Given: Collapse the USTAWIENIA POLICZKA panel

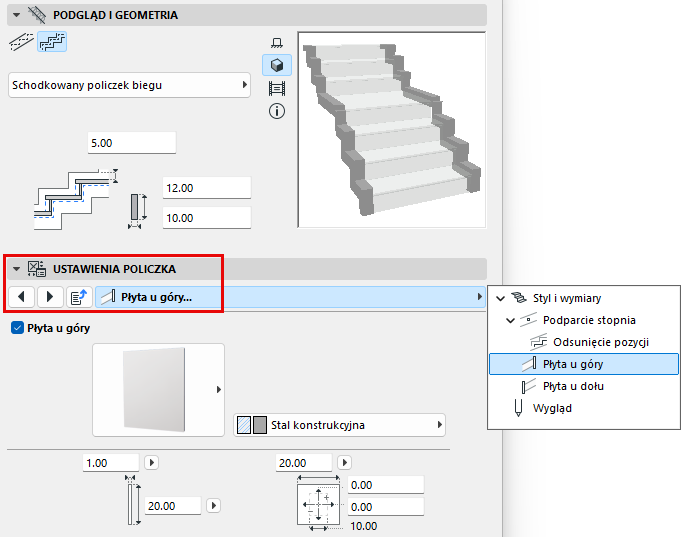Looking at the screenshot, I should coord(16,268).
